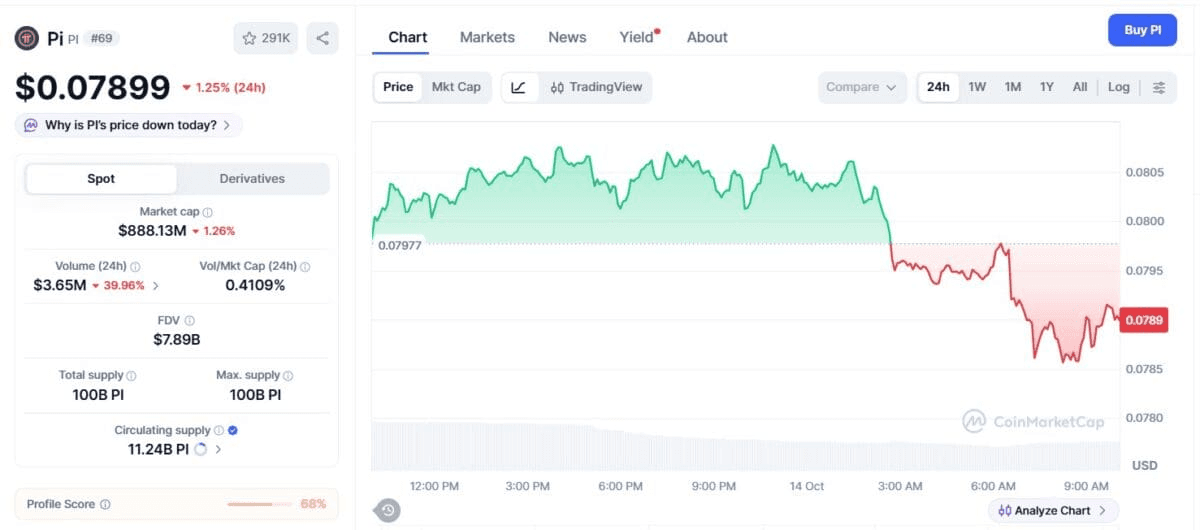Click the chart history clock icon
This screenshot has width=1200, height=530.
coord(388,510)
